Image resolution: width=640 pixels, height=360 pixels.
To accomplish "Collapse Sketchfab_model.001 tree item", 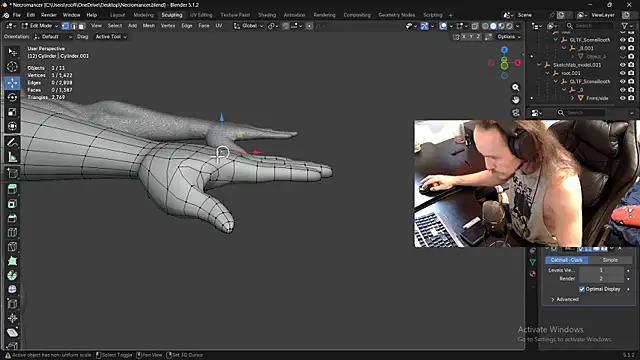I will pyautogui.click(x=539, y=65).
